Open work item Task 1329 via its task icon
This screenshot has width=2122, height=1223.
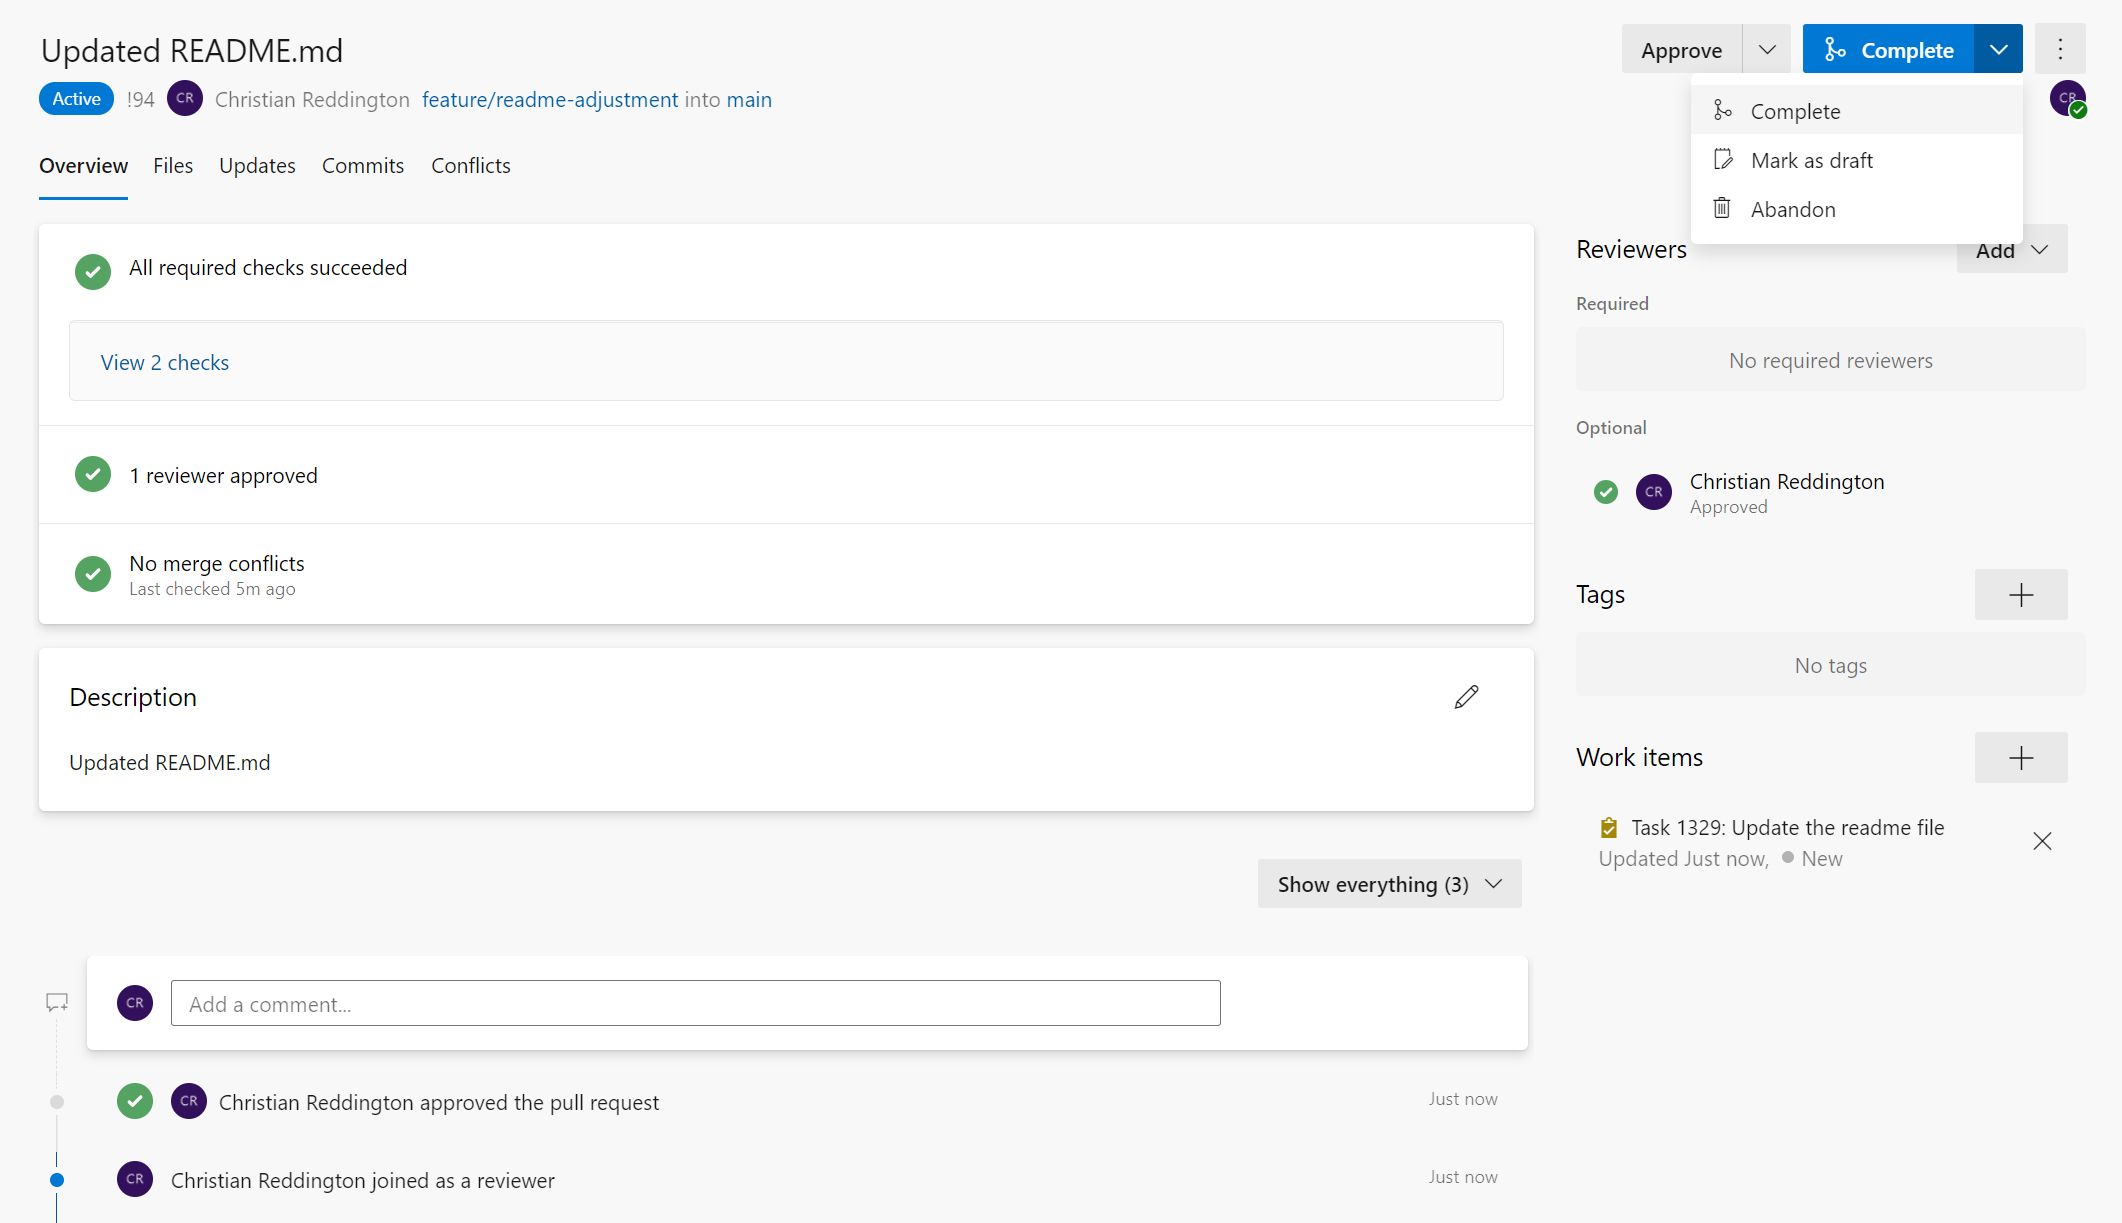(1608, 828)
